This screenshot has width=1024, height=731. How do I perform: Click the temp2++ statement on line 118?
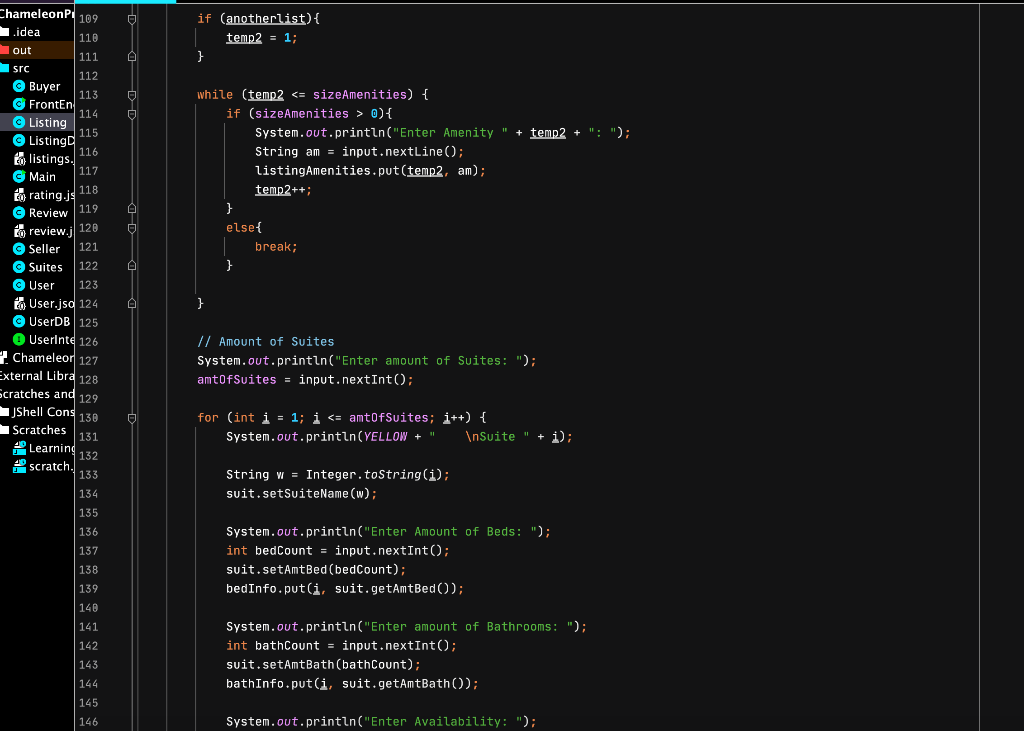click(x=283, y=189)
